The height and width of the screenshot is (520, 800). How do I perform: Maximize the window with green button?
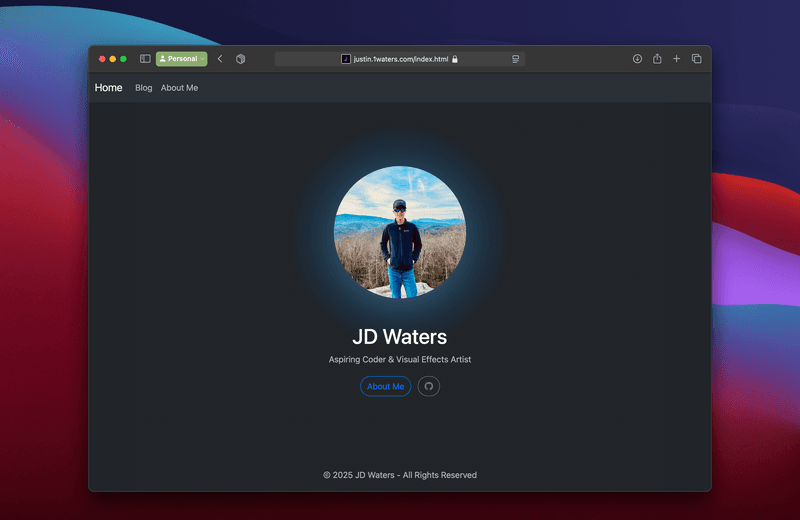point(123,59)
